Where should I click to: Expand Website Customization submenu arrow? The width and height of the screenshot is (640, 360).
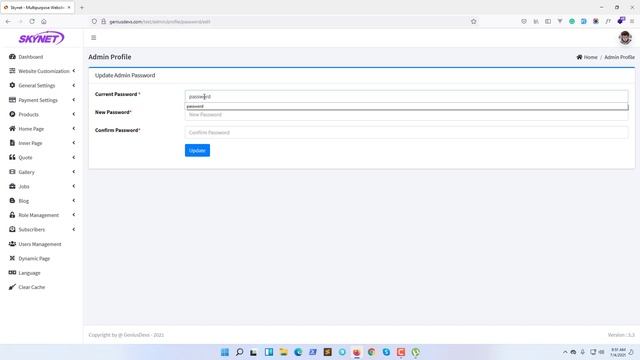point(73,71)
